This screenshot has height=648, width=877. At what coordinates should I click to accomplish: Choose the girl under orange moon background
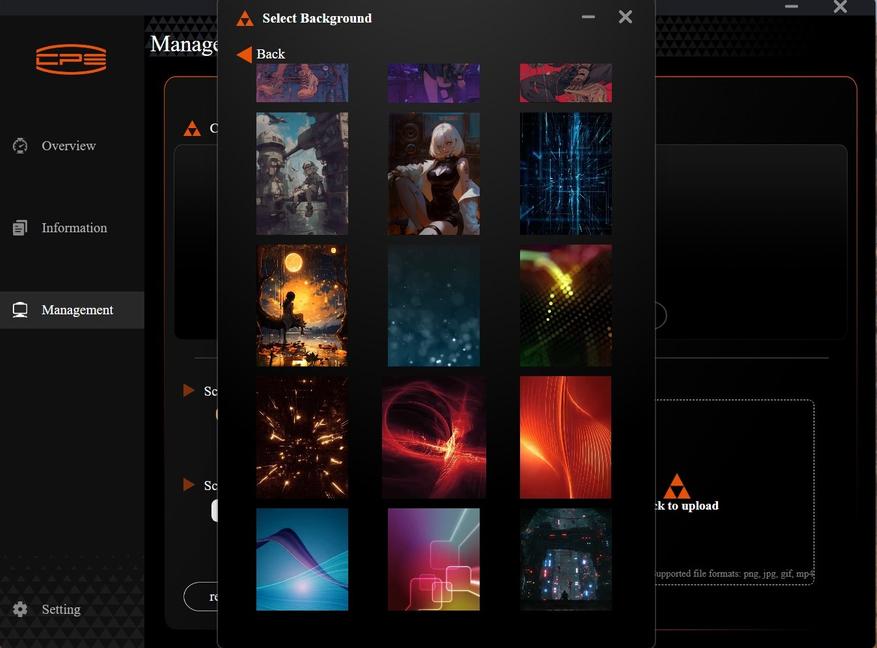pyautogui.click(x=302, y=305)
